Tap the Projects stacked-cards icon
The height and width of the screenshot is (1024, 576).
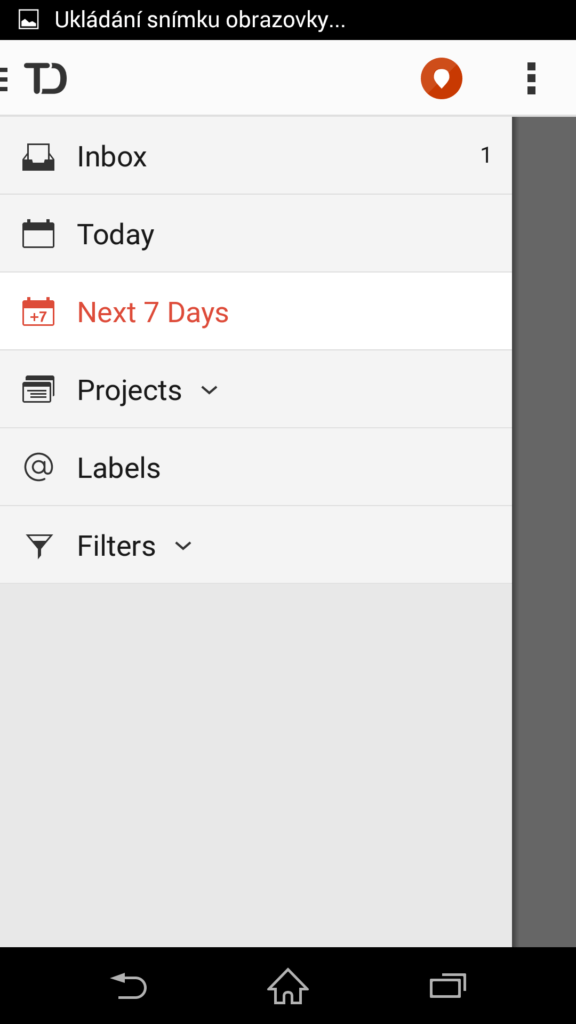[x=38, y=389]
